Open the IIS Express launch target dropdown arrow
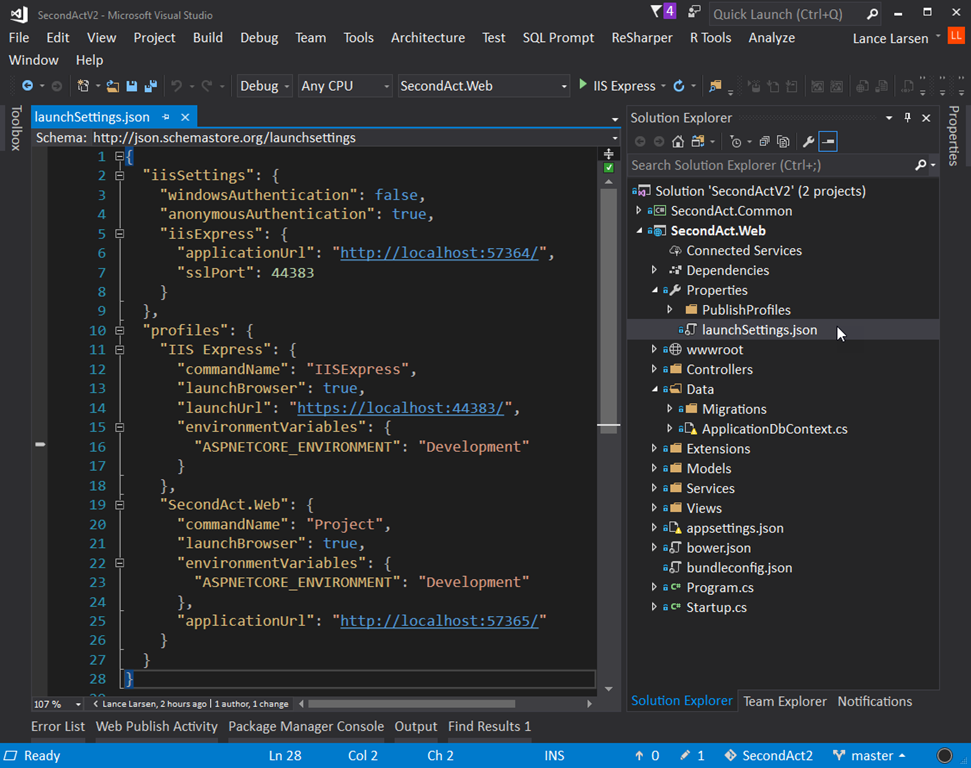Screen dimensions: 971x768 pos(663,86)
